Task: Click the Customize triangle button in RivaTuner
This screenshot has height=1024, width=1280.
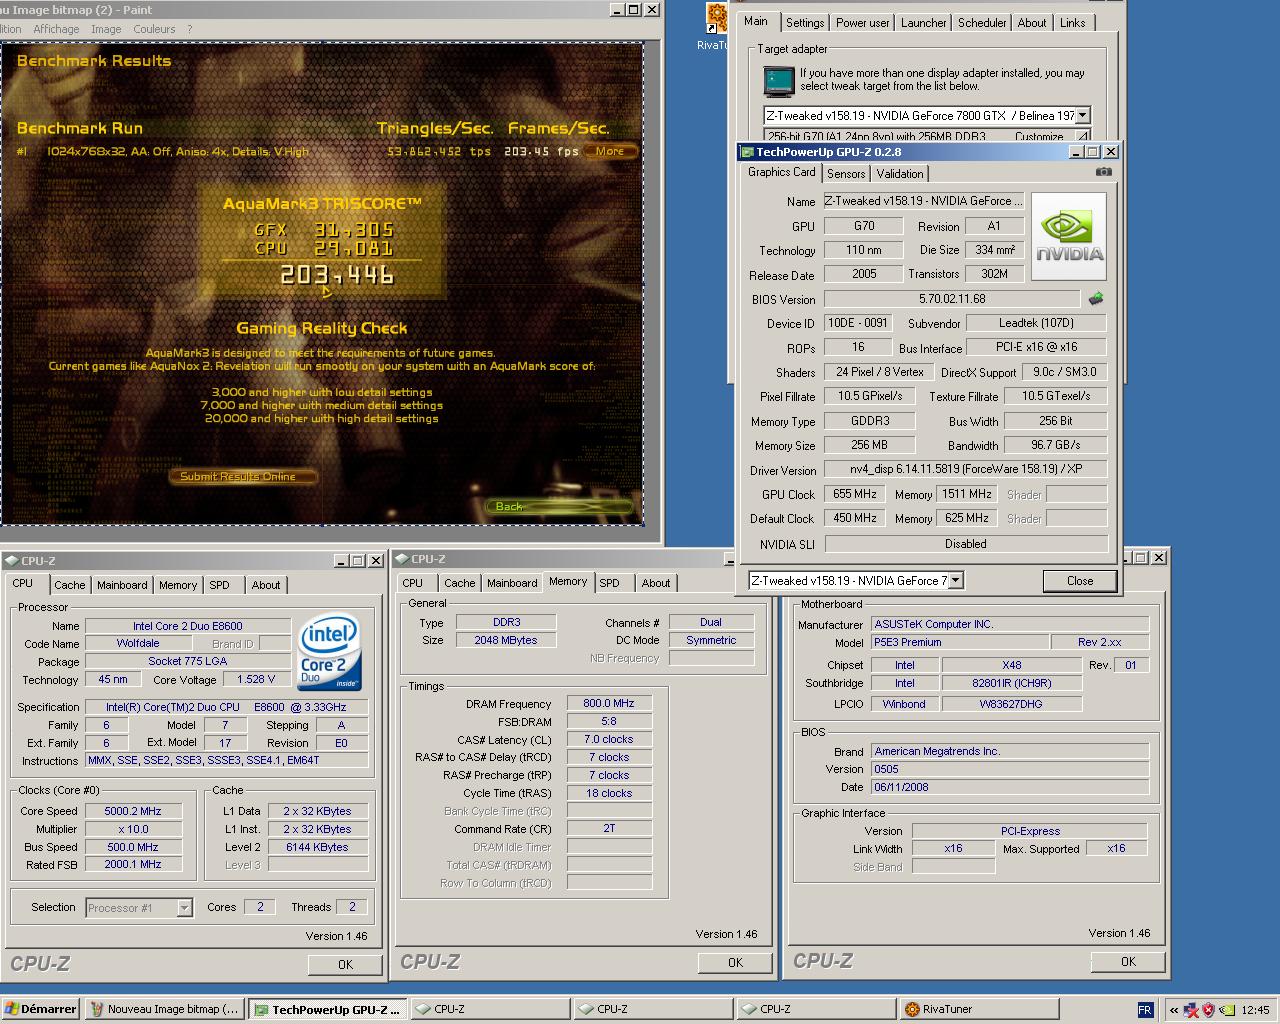Action: (x=1083, y=136)
